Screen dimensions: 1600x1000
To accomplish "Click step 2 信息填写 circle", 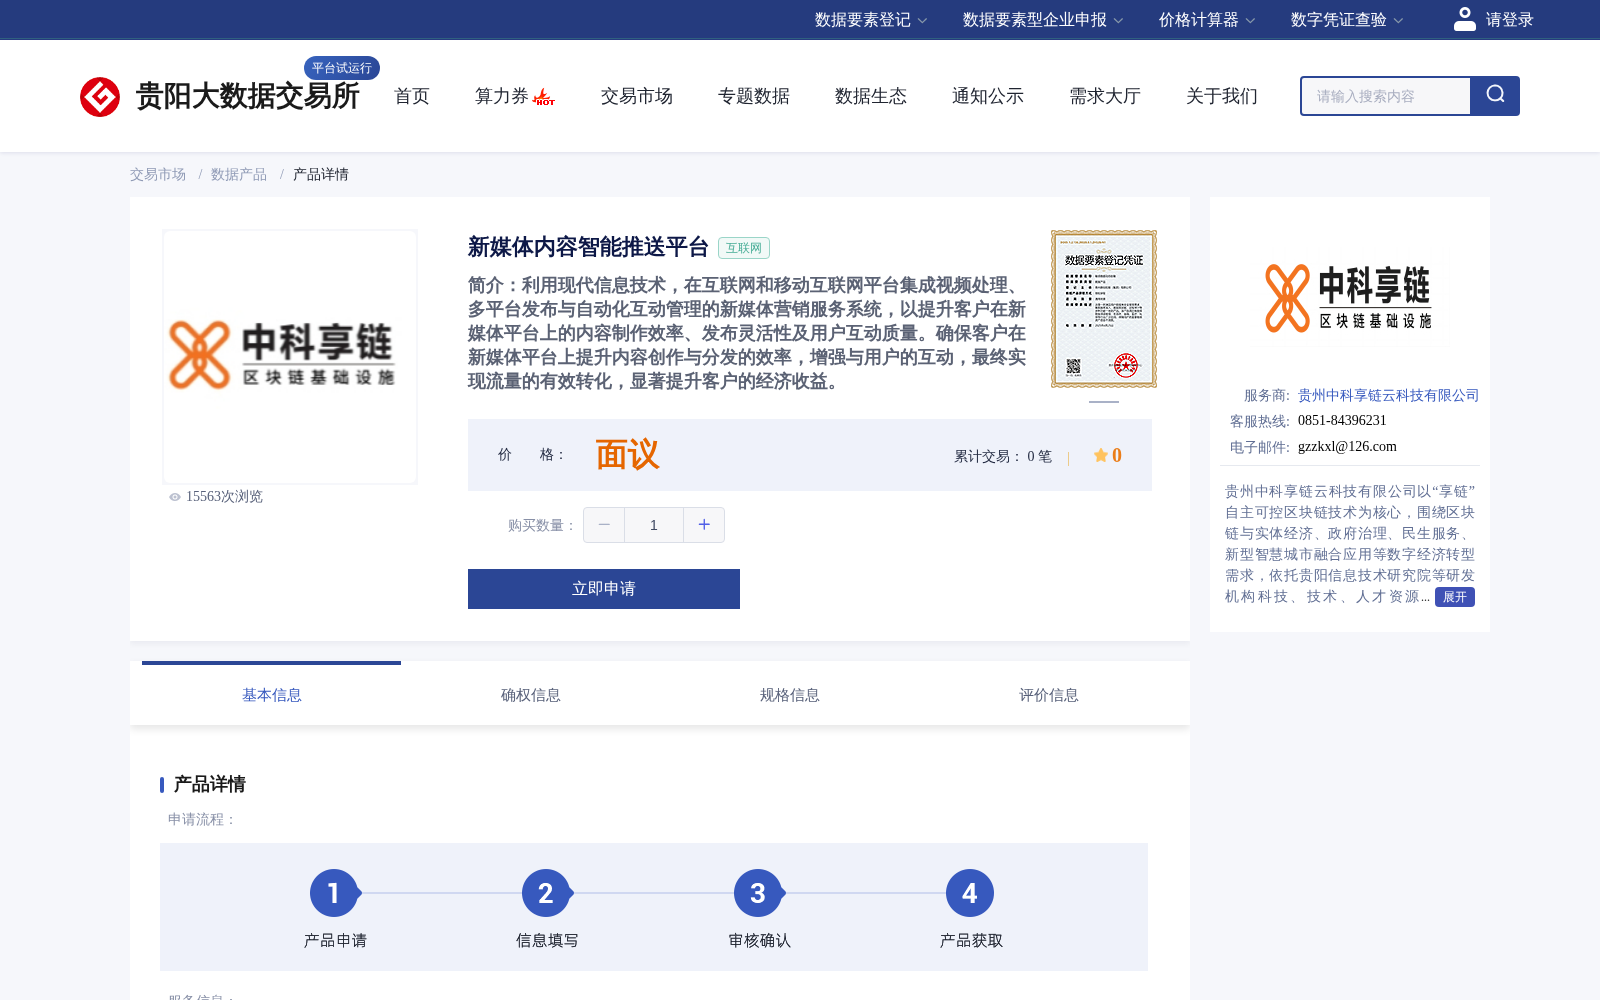I will pyautogui.click(x=546, y=893).
